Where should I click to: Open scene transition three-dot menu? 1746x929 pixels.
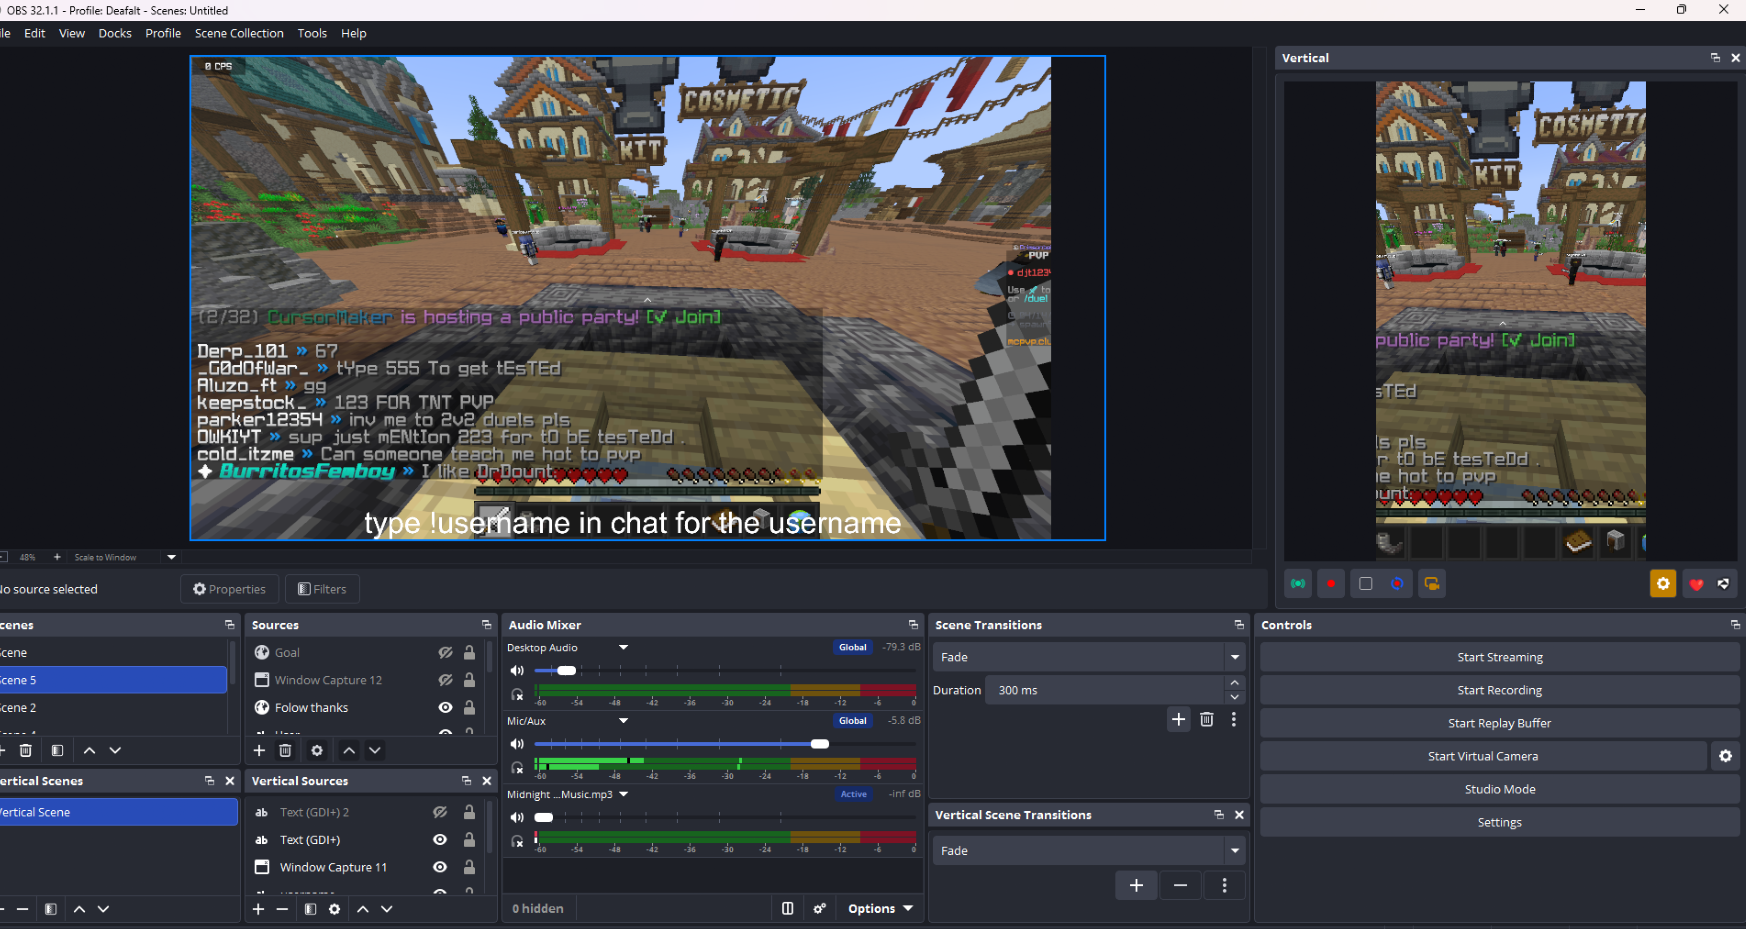[1233, 719]
